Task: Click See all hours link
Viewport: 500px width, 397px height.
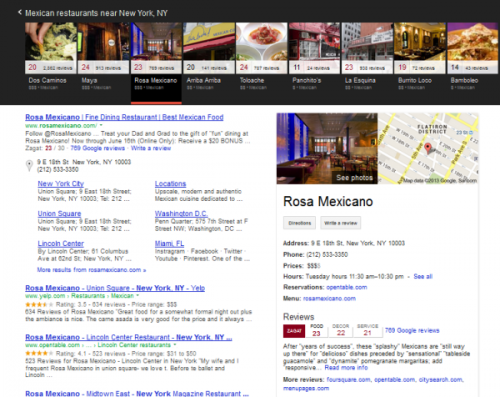Action: 423,276
